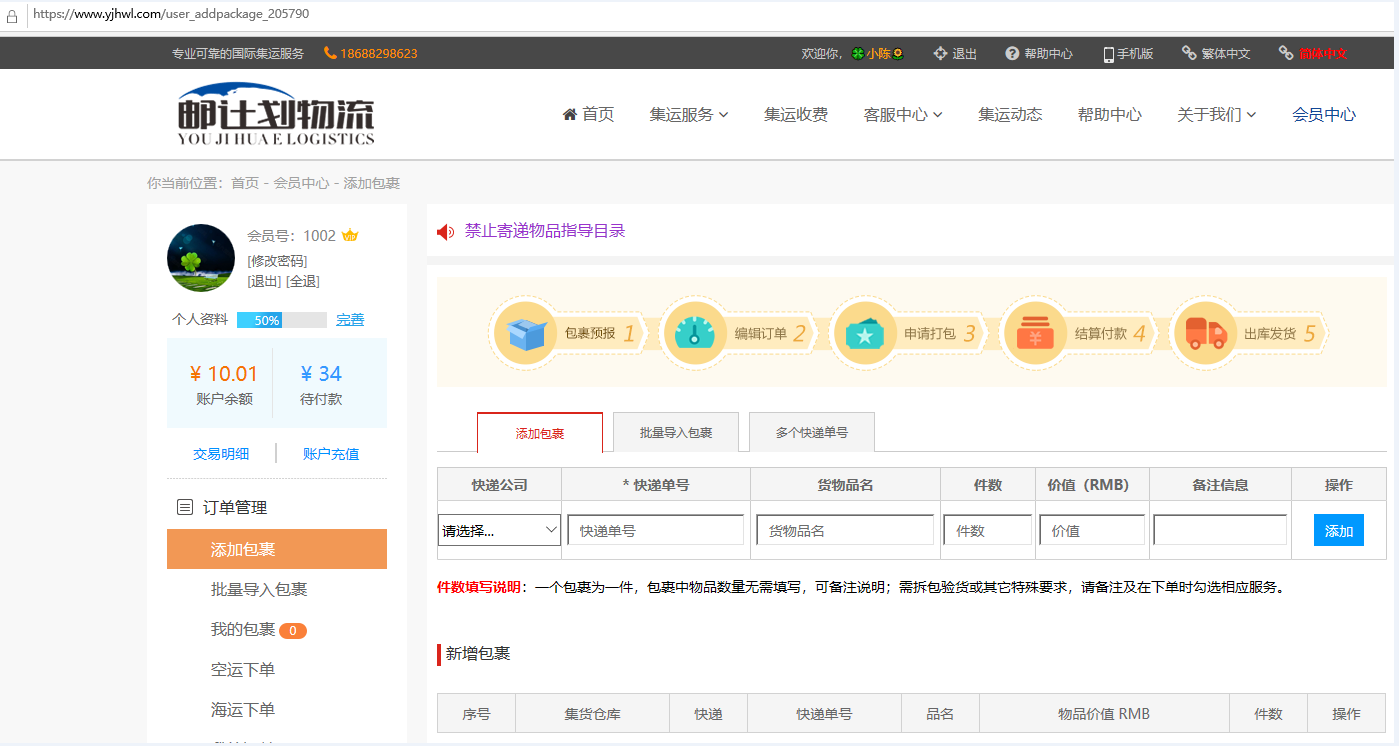Click the ¥ 34 pending payment amount
1399x746 pixels.
[x=321, y=374]
